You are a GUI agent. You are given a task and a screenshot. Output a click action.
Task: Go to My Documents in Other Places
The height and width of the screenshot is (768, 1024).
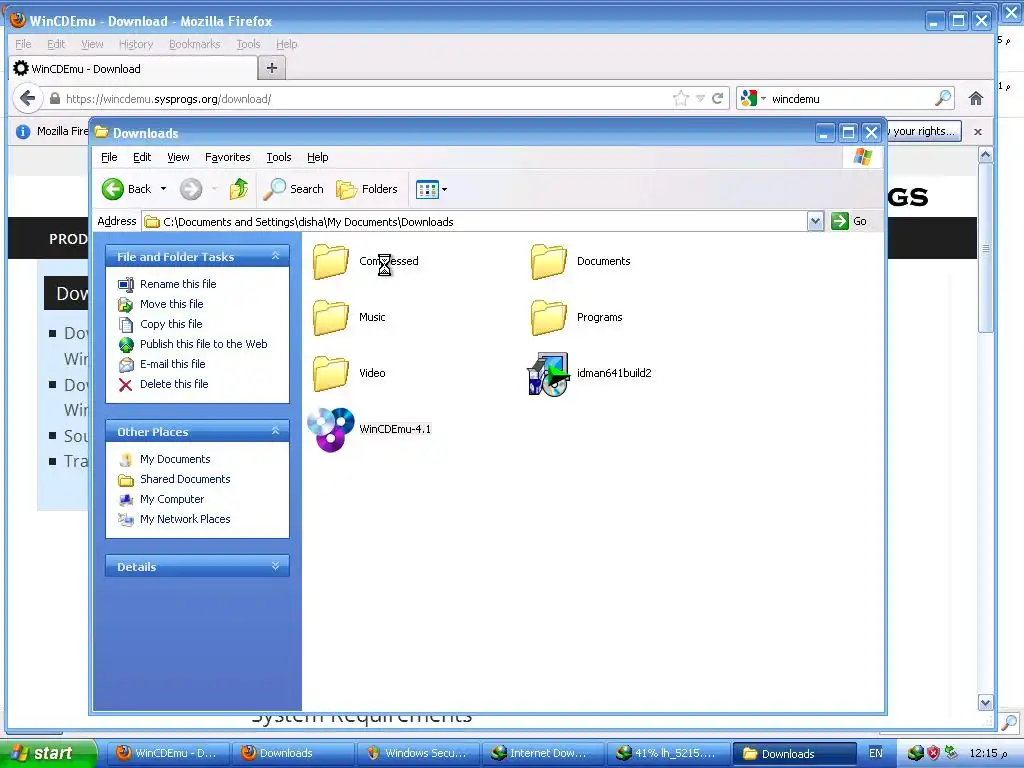(175, 459)
